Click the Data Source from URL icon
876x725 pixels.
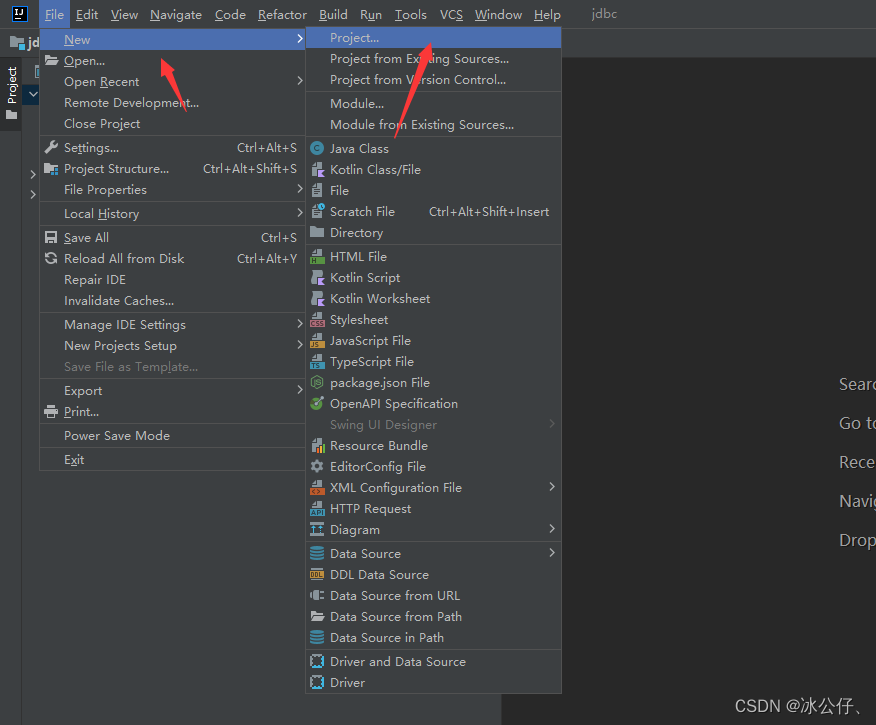click(x=317, y=595)
